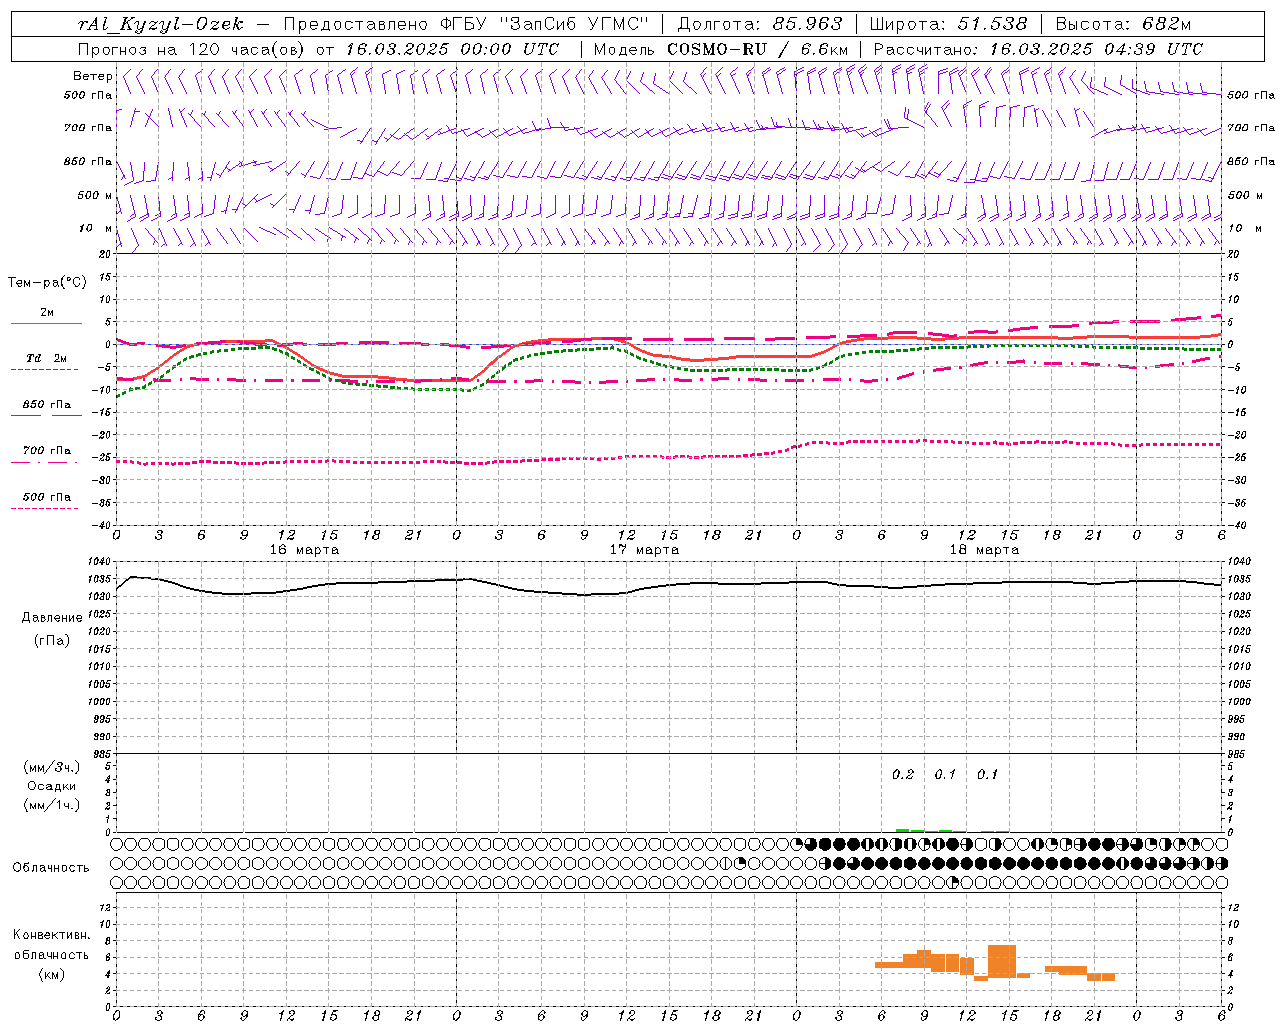Select the 500 м wind level label on the left
Viewport: 1280px width, 1024px height.
(95, 195)
